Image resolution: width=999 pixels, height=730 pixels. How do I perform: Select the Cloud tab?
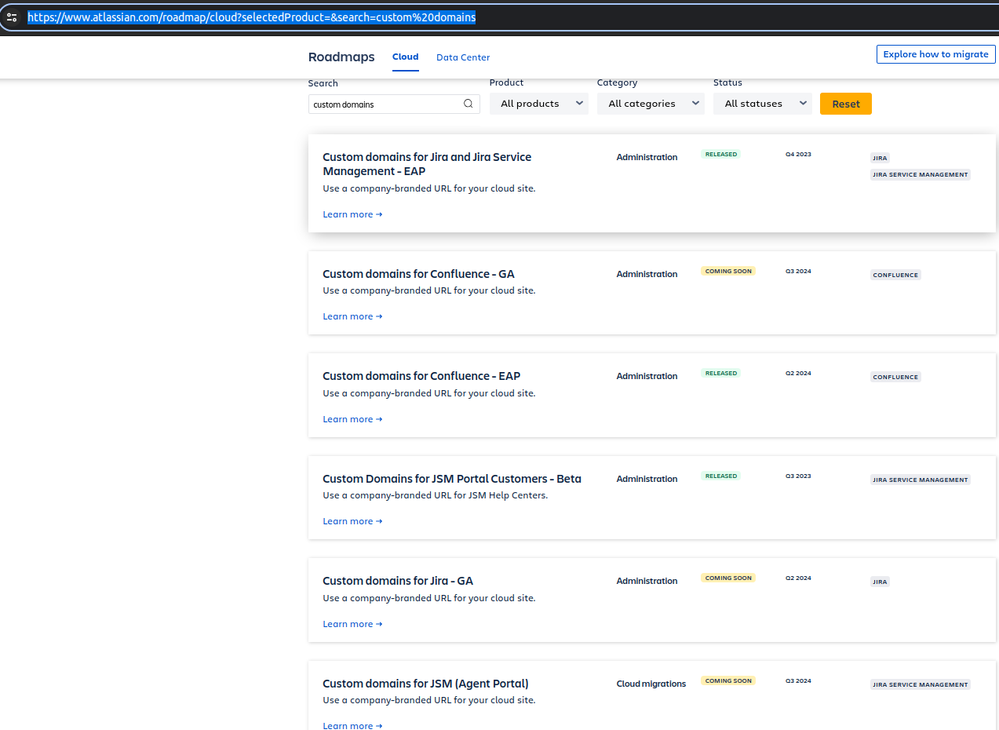405,57
